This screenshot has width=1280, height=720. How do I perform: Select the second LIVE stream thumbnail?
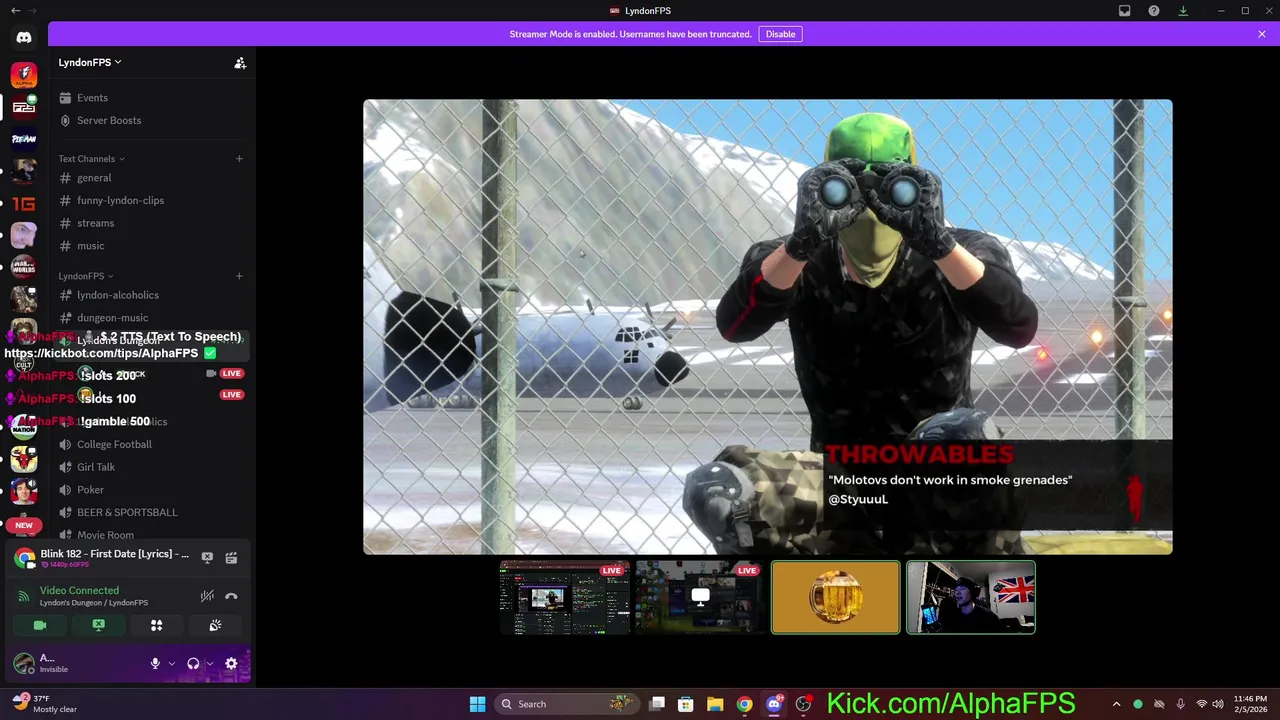[x=700, y=598]
